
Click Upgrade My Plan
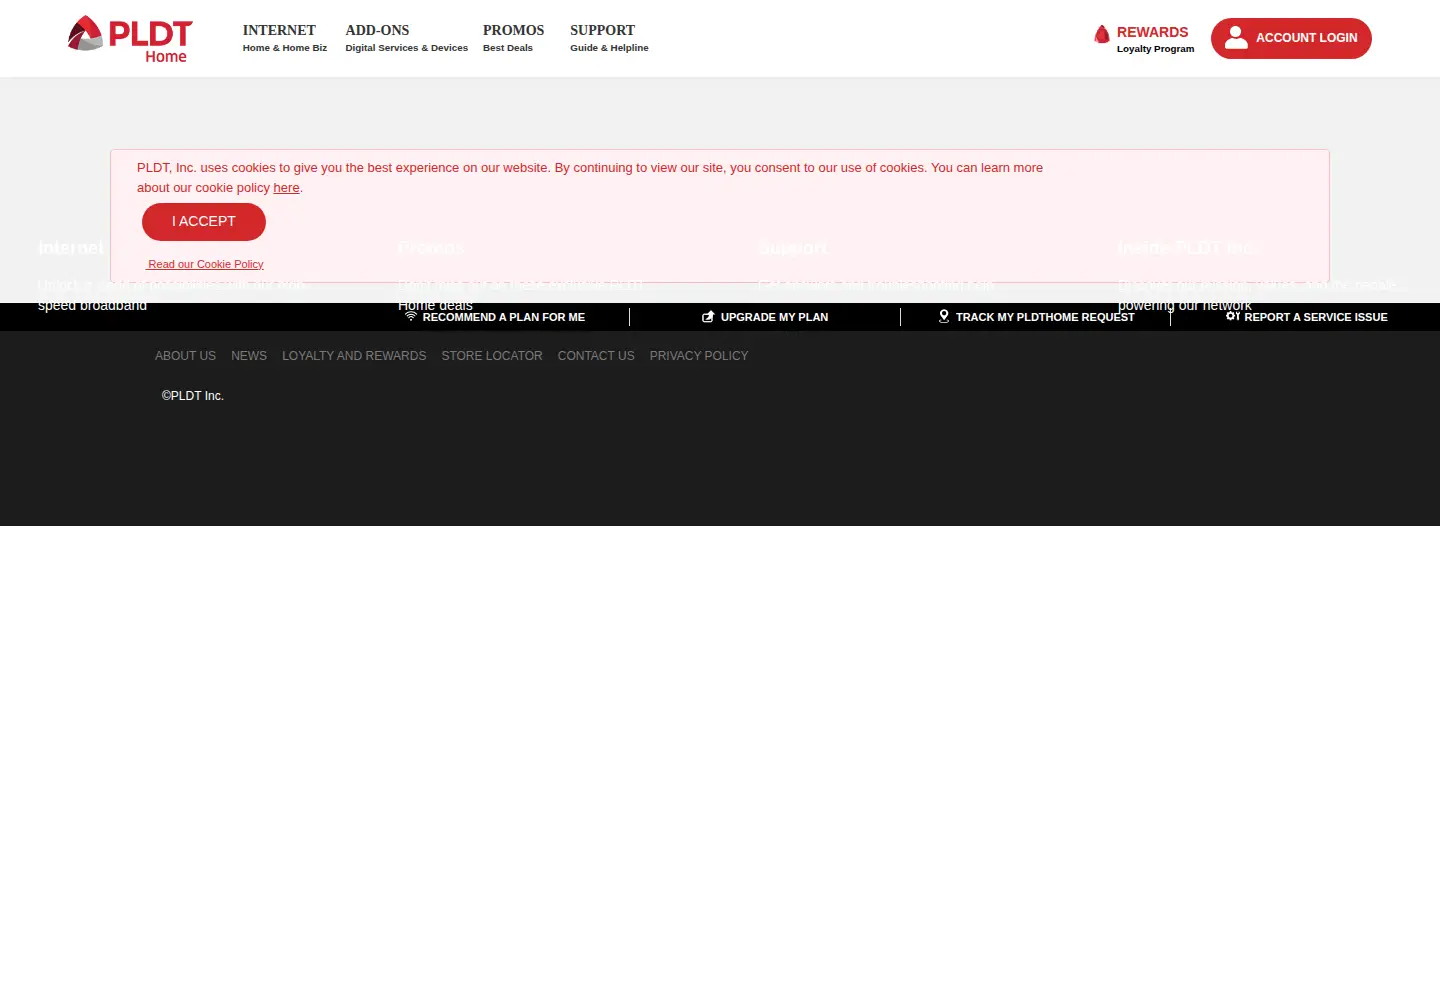765,317
